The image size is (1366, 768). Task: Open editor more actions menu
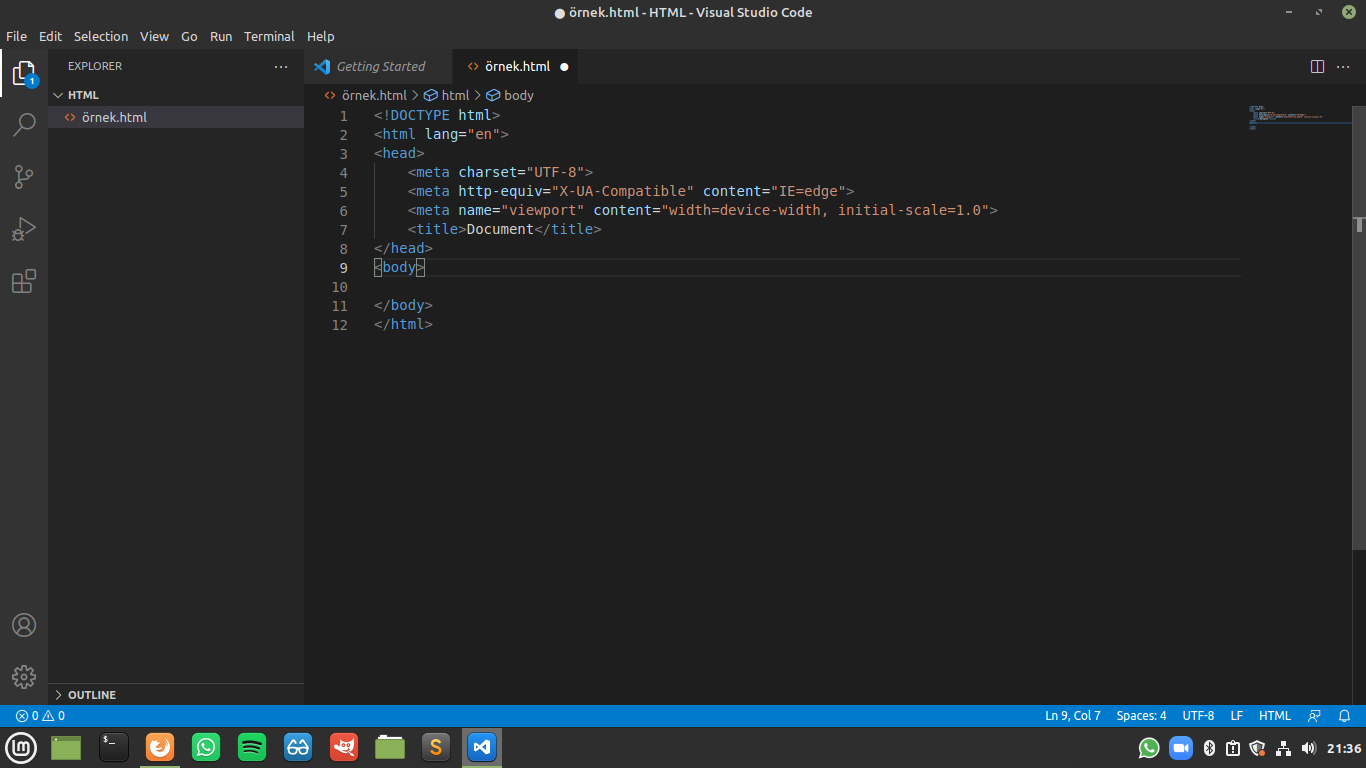pyautogui.click(x=1343, y=66)
